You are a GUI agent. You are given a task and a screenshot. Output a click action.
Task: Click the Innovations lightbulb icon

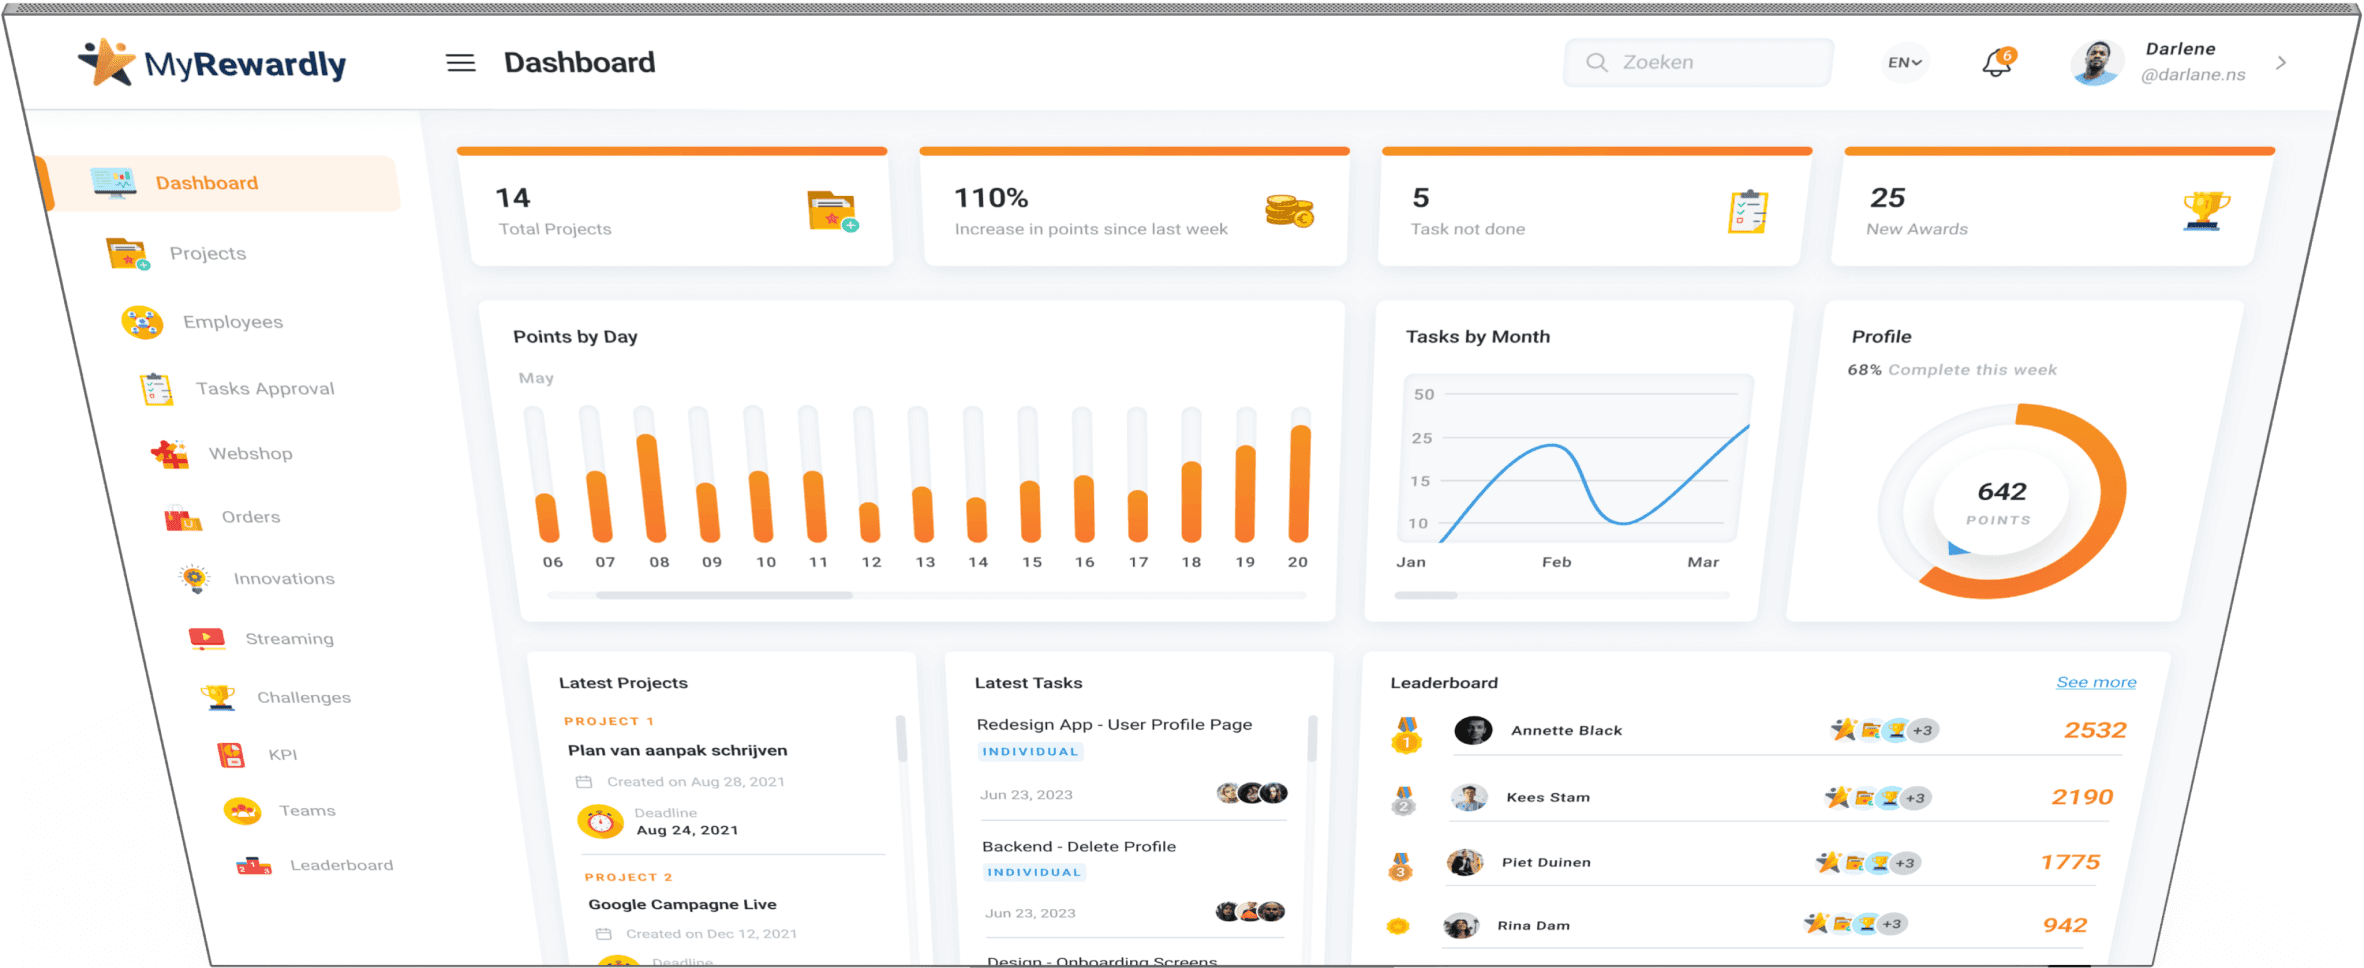(195, 578)
